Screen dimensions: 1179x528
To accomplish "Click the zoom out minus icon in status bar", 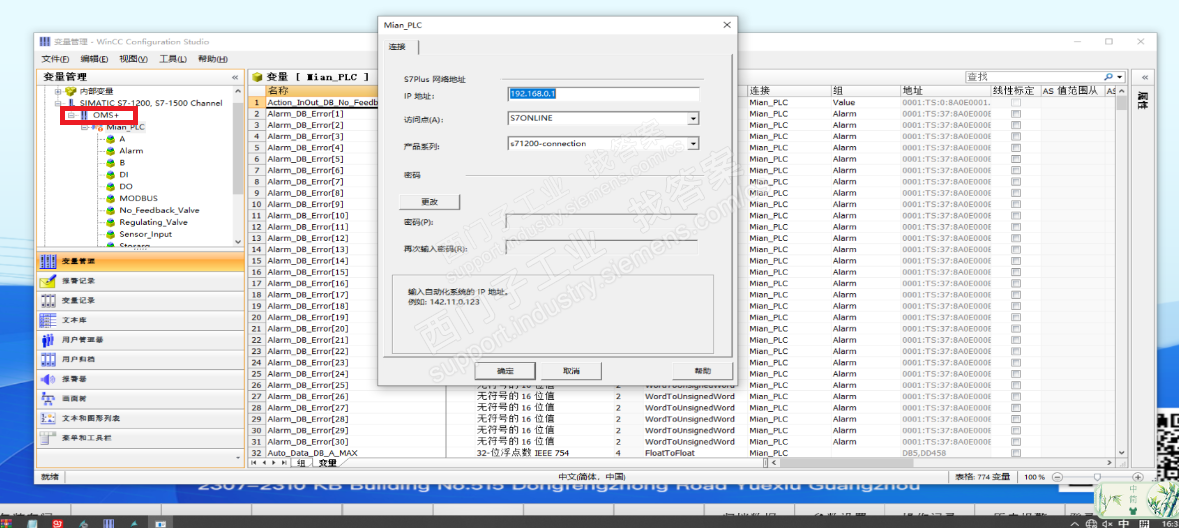I will coord(1057,477).
